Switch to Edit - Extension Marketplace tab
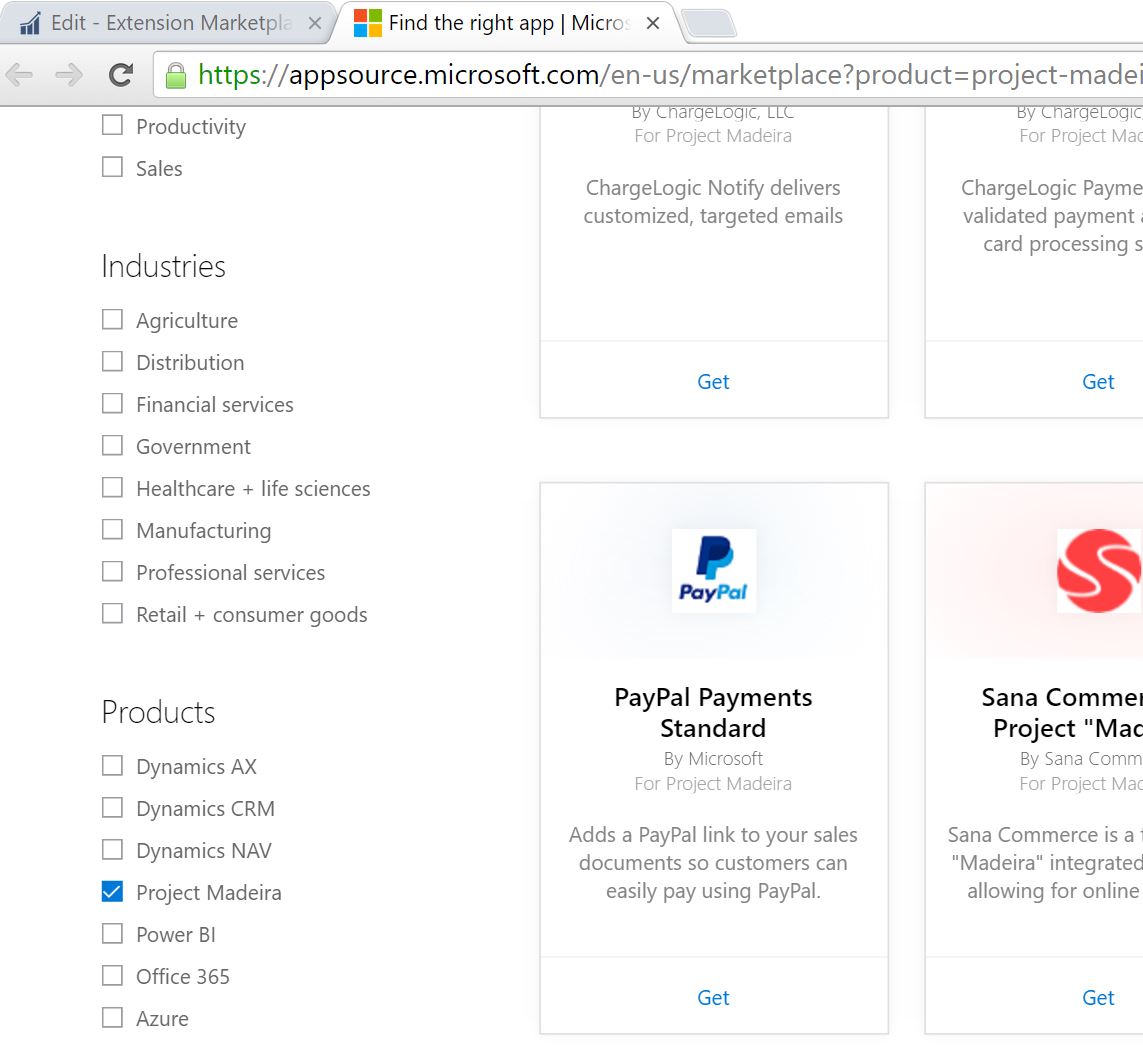Image resolution: width=1143 pixels, height=1051 pixels. pyautogui.click(x=168, y=23)
